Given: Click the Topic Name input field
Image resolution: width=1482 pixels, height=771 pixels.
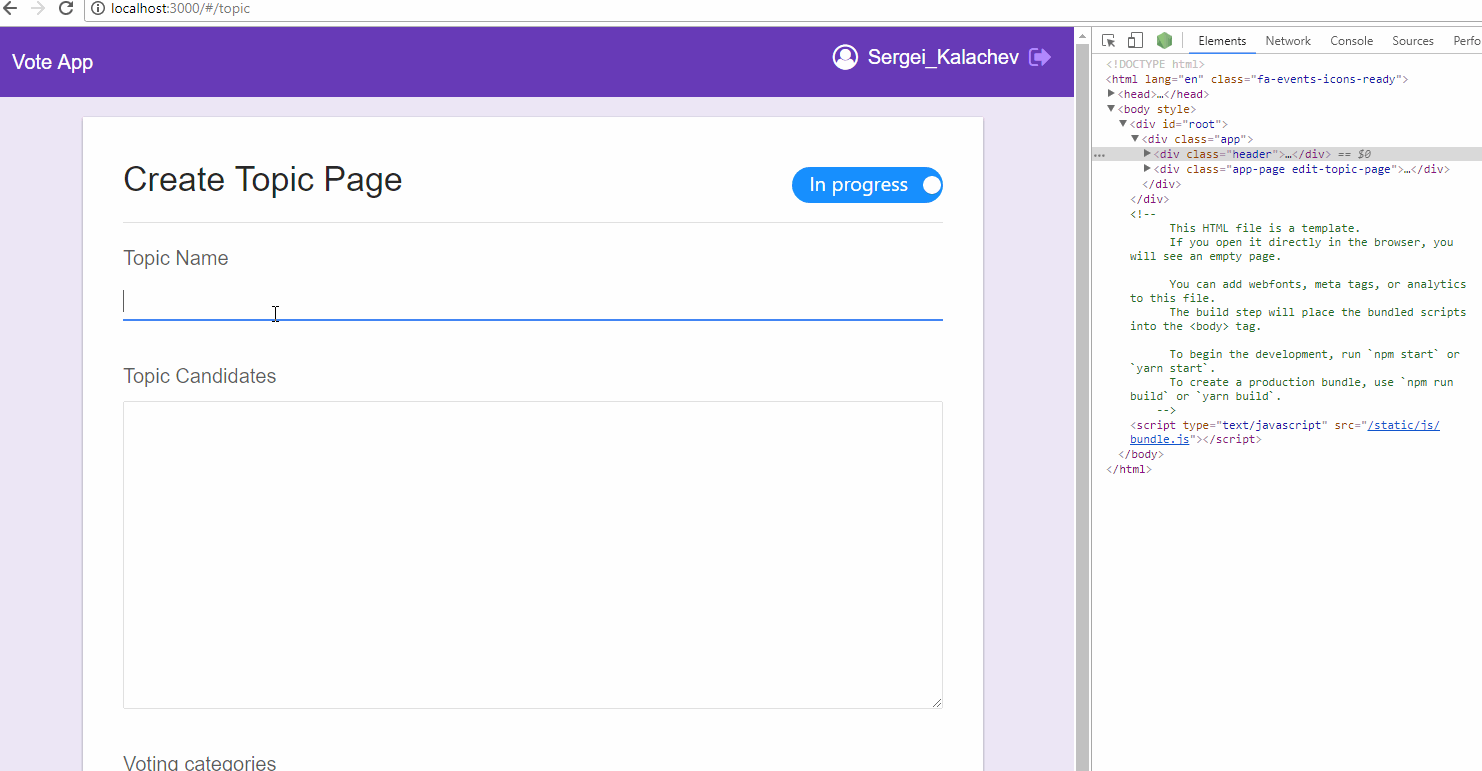Looking at the screenshot, I should coord(533,302).
